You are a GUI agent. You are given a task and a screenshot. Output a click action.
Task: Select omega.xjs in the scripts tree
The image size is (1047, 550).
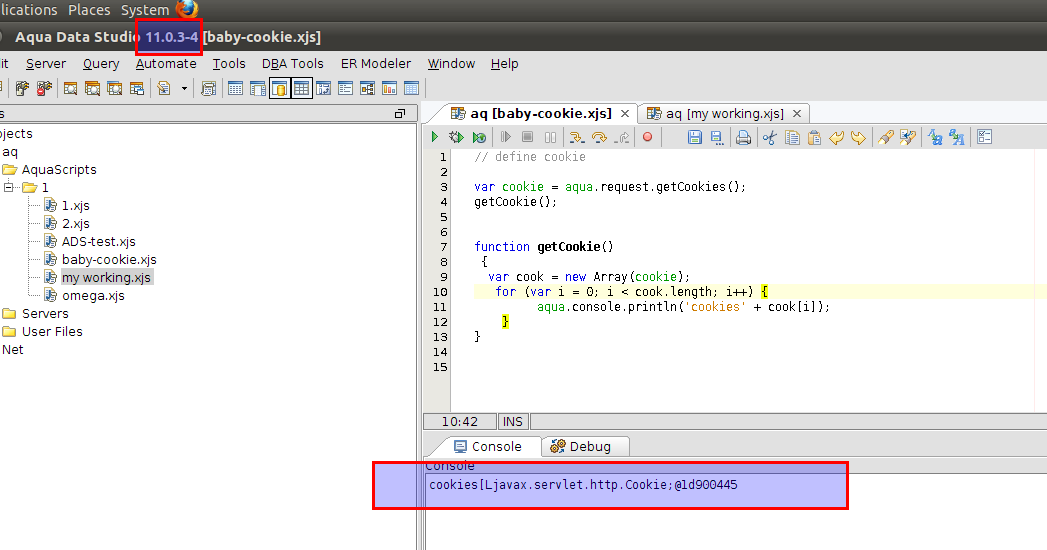pyautogui.click(x=93, y=296)
